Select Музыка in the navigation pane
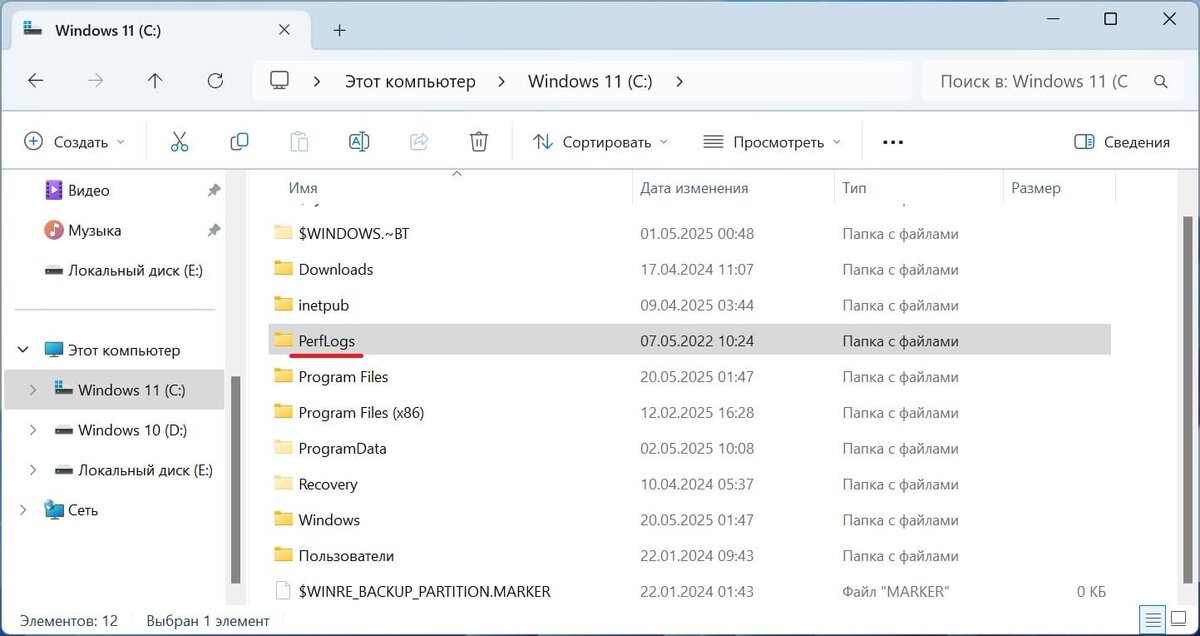 pyautogui.click(x=95, y=230)
